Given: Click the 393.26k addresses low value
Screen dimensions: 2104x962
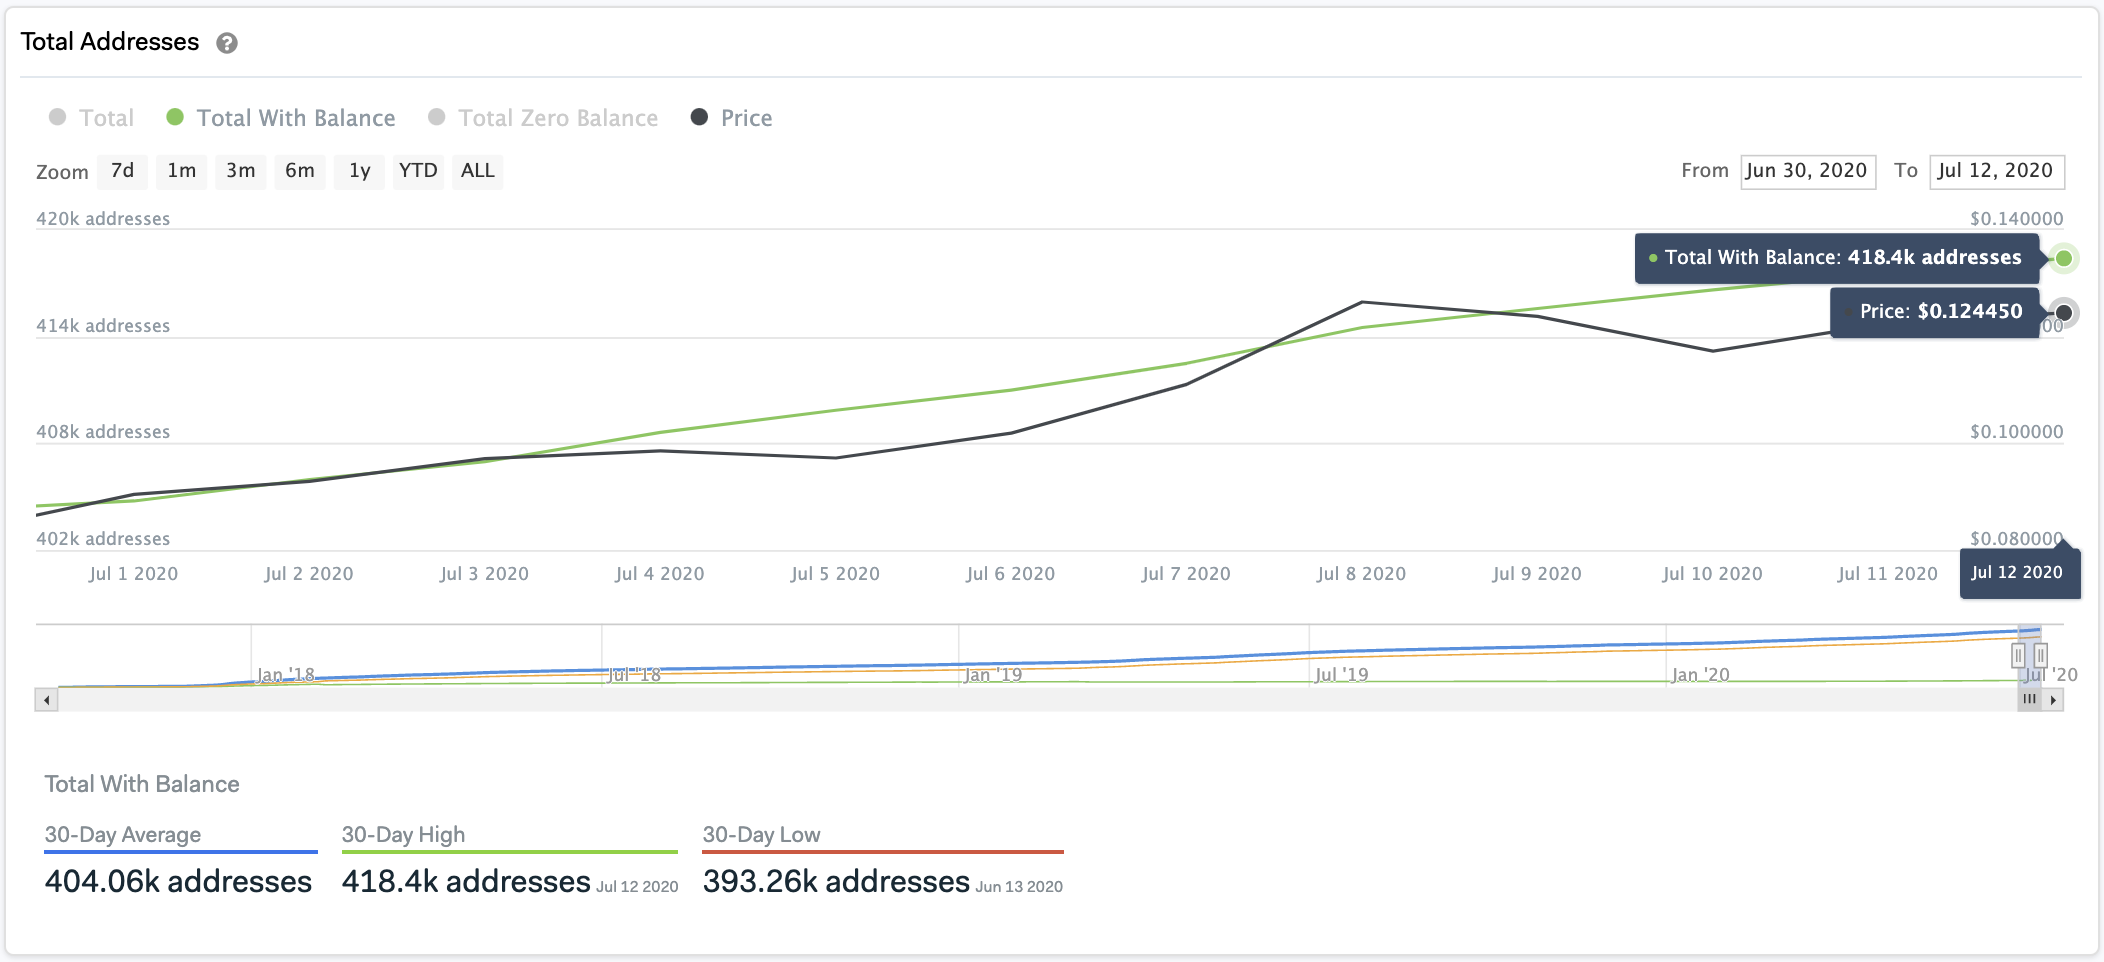Looking at the screenshot, I should pyautogui.click(x=836, y=882).
